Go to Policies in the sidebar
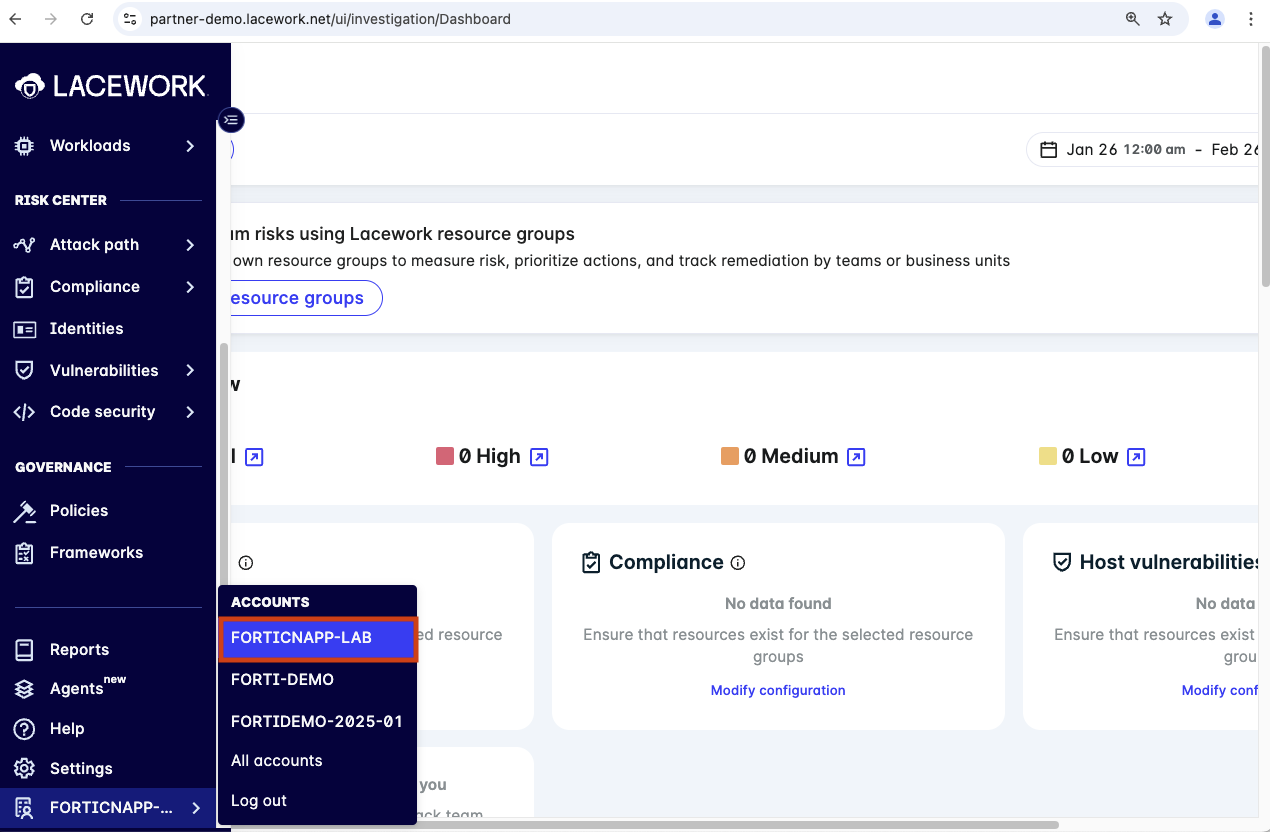The height and width of the screenshot is (832, 1270). [x=79, y=511]
